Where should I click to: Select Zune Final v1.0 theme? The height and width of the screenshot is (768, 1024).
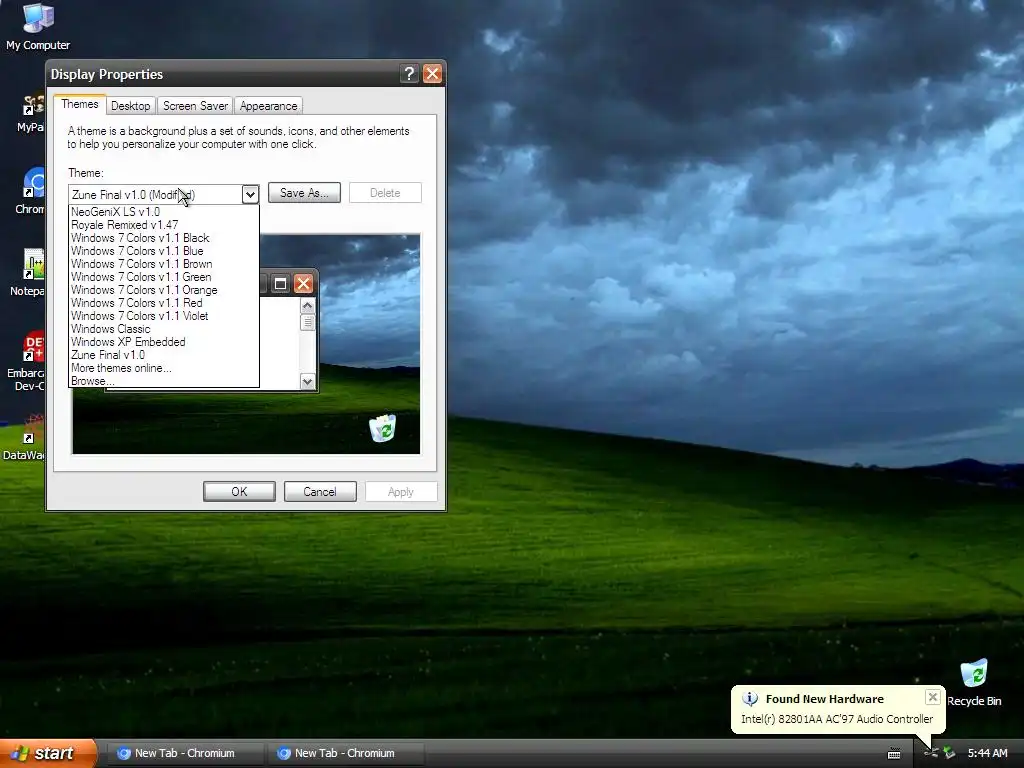point(164,355)
